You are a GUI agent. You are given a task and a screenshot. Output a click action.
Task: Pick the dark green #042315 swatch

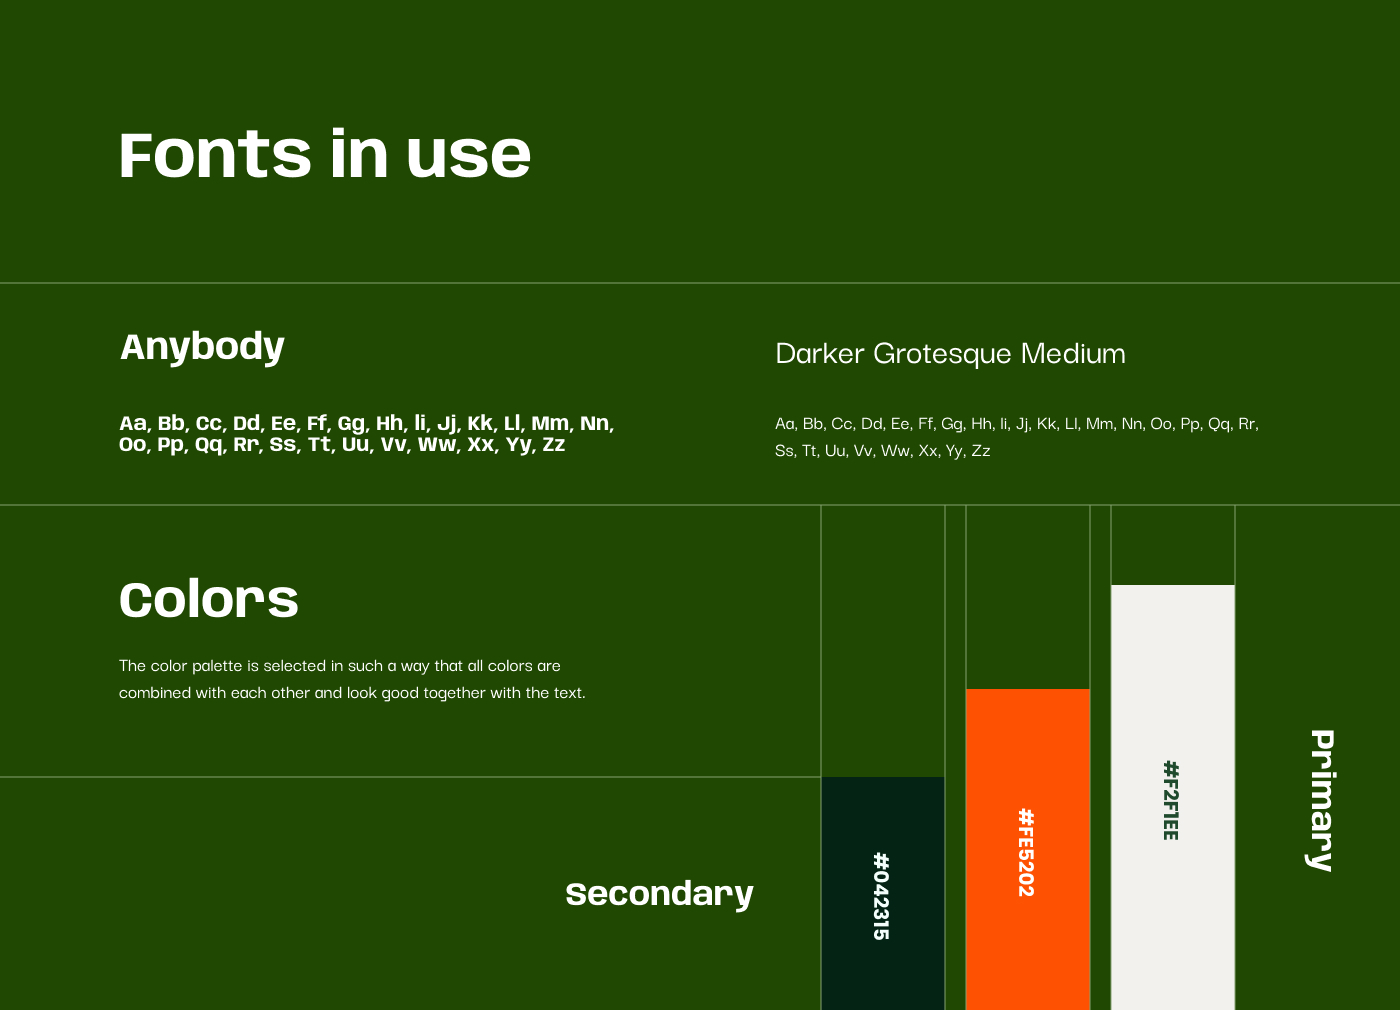[883, 893]
